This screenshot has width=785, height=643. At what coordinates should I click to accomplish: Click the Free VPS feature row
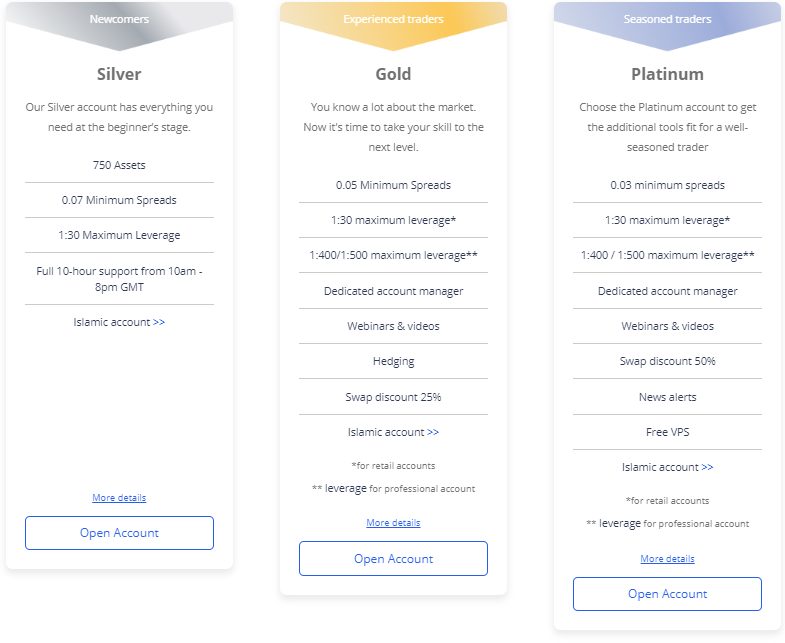pos(667,432)
